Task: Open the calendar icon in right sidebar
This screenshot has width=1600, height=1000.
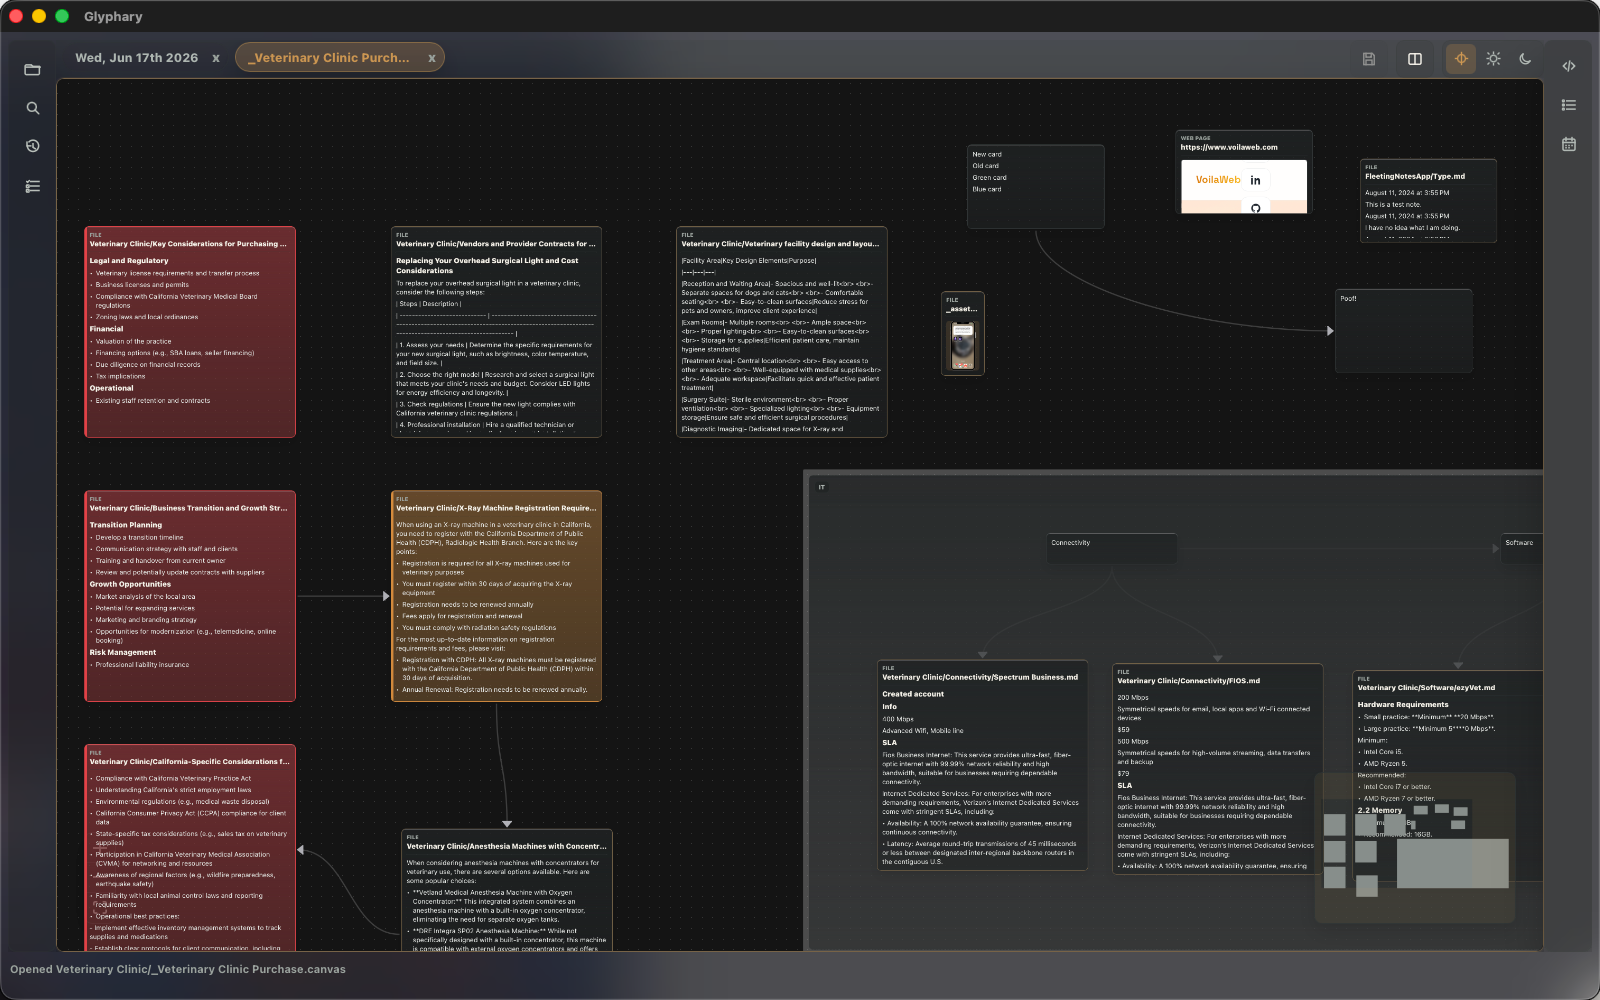Action: [1569, 144]
